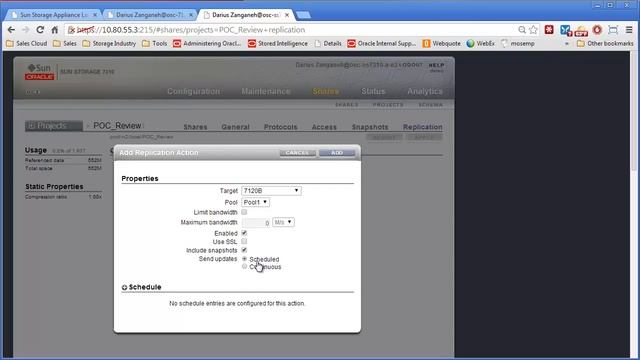The image size is (640, 360).
Task: Click the browser forward arrow
Action: coord(25,30)
